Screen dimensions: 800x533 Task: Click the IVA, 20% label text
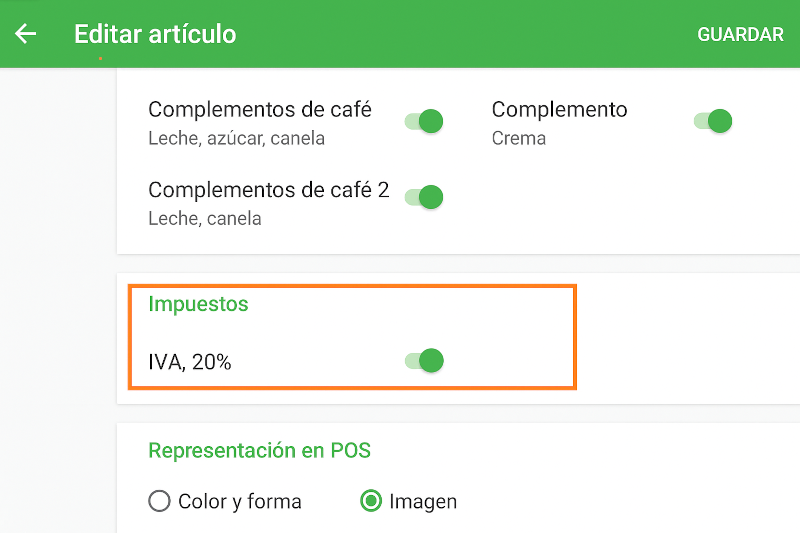coord(190,362)
